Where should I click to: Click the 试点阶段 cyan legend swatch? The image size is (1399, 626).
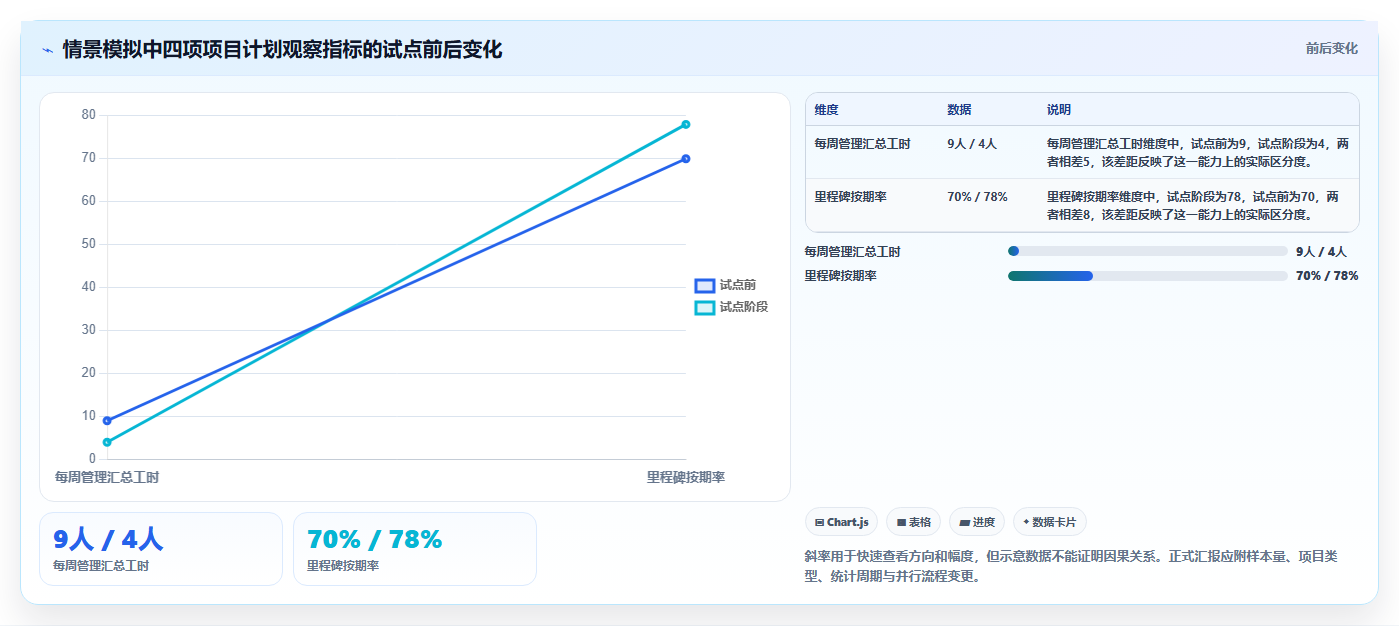pos(705,308)
